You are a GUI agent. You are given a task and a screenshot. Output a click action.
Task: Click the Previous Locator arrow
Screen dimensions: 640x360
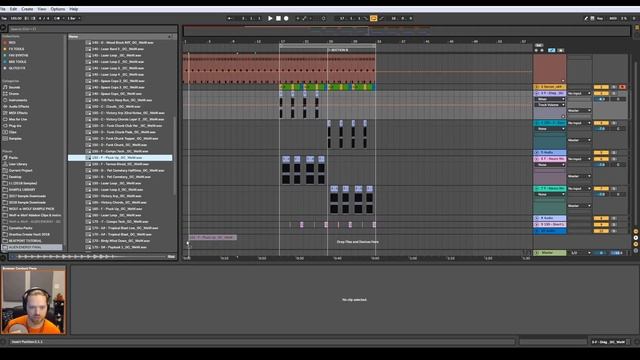[536, 50]
